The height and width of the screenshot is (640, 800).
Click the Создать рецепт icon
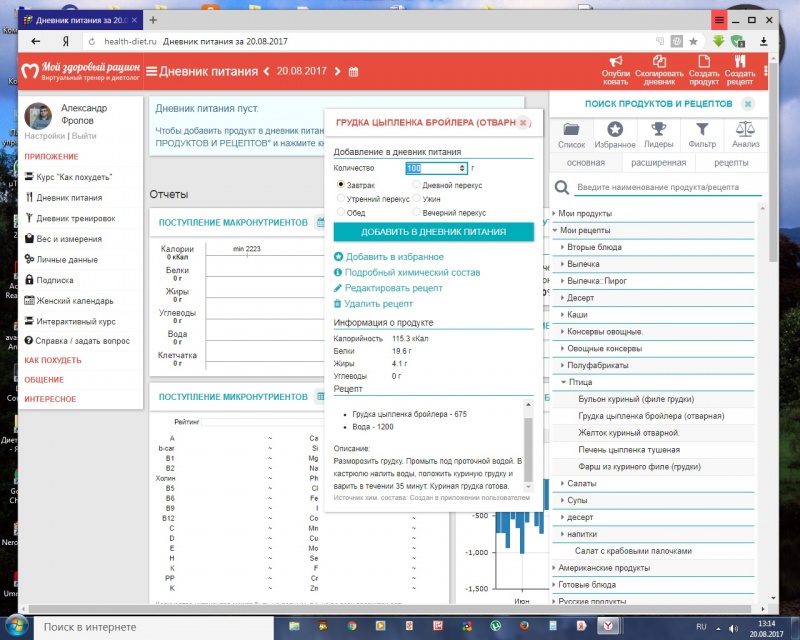(x=740, y=62)
